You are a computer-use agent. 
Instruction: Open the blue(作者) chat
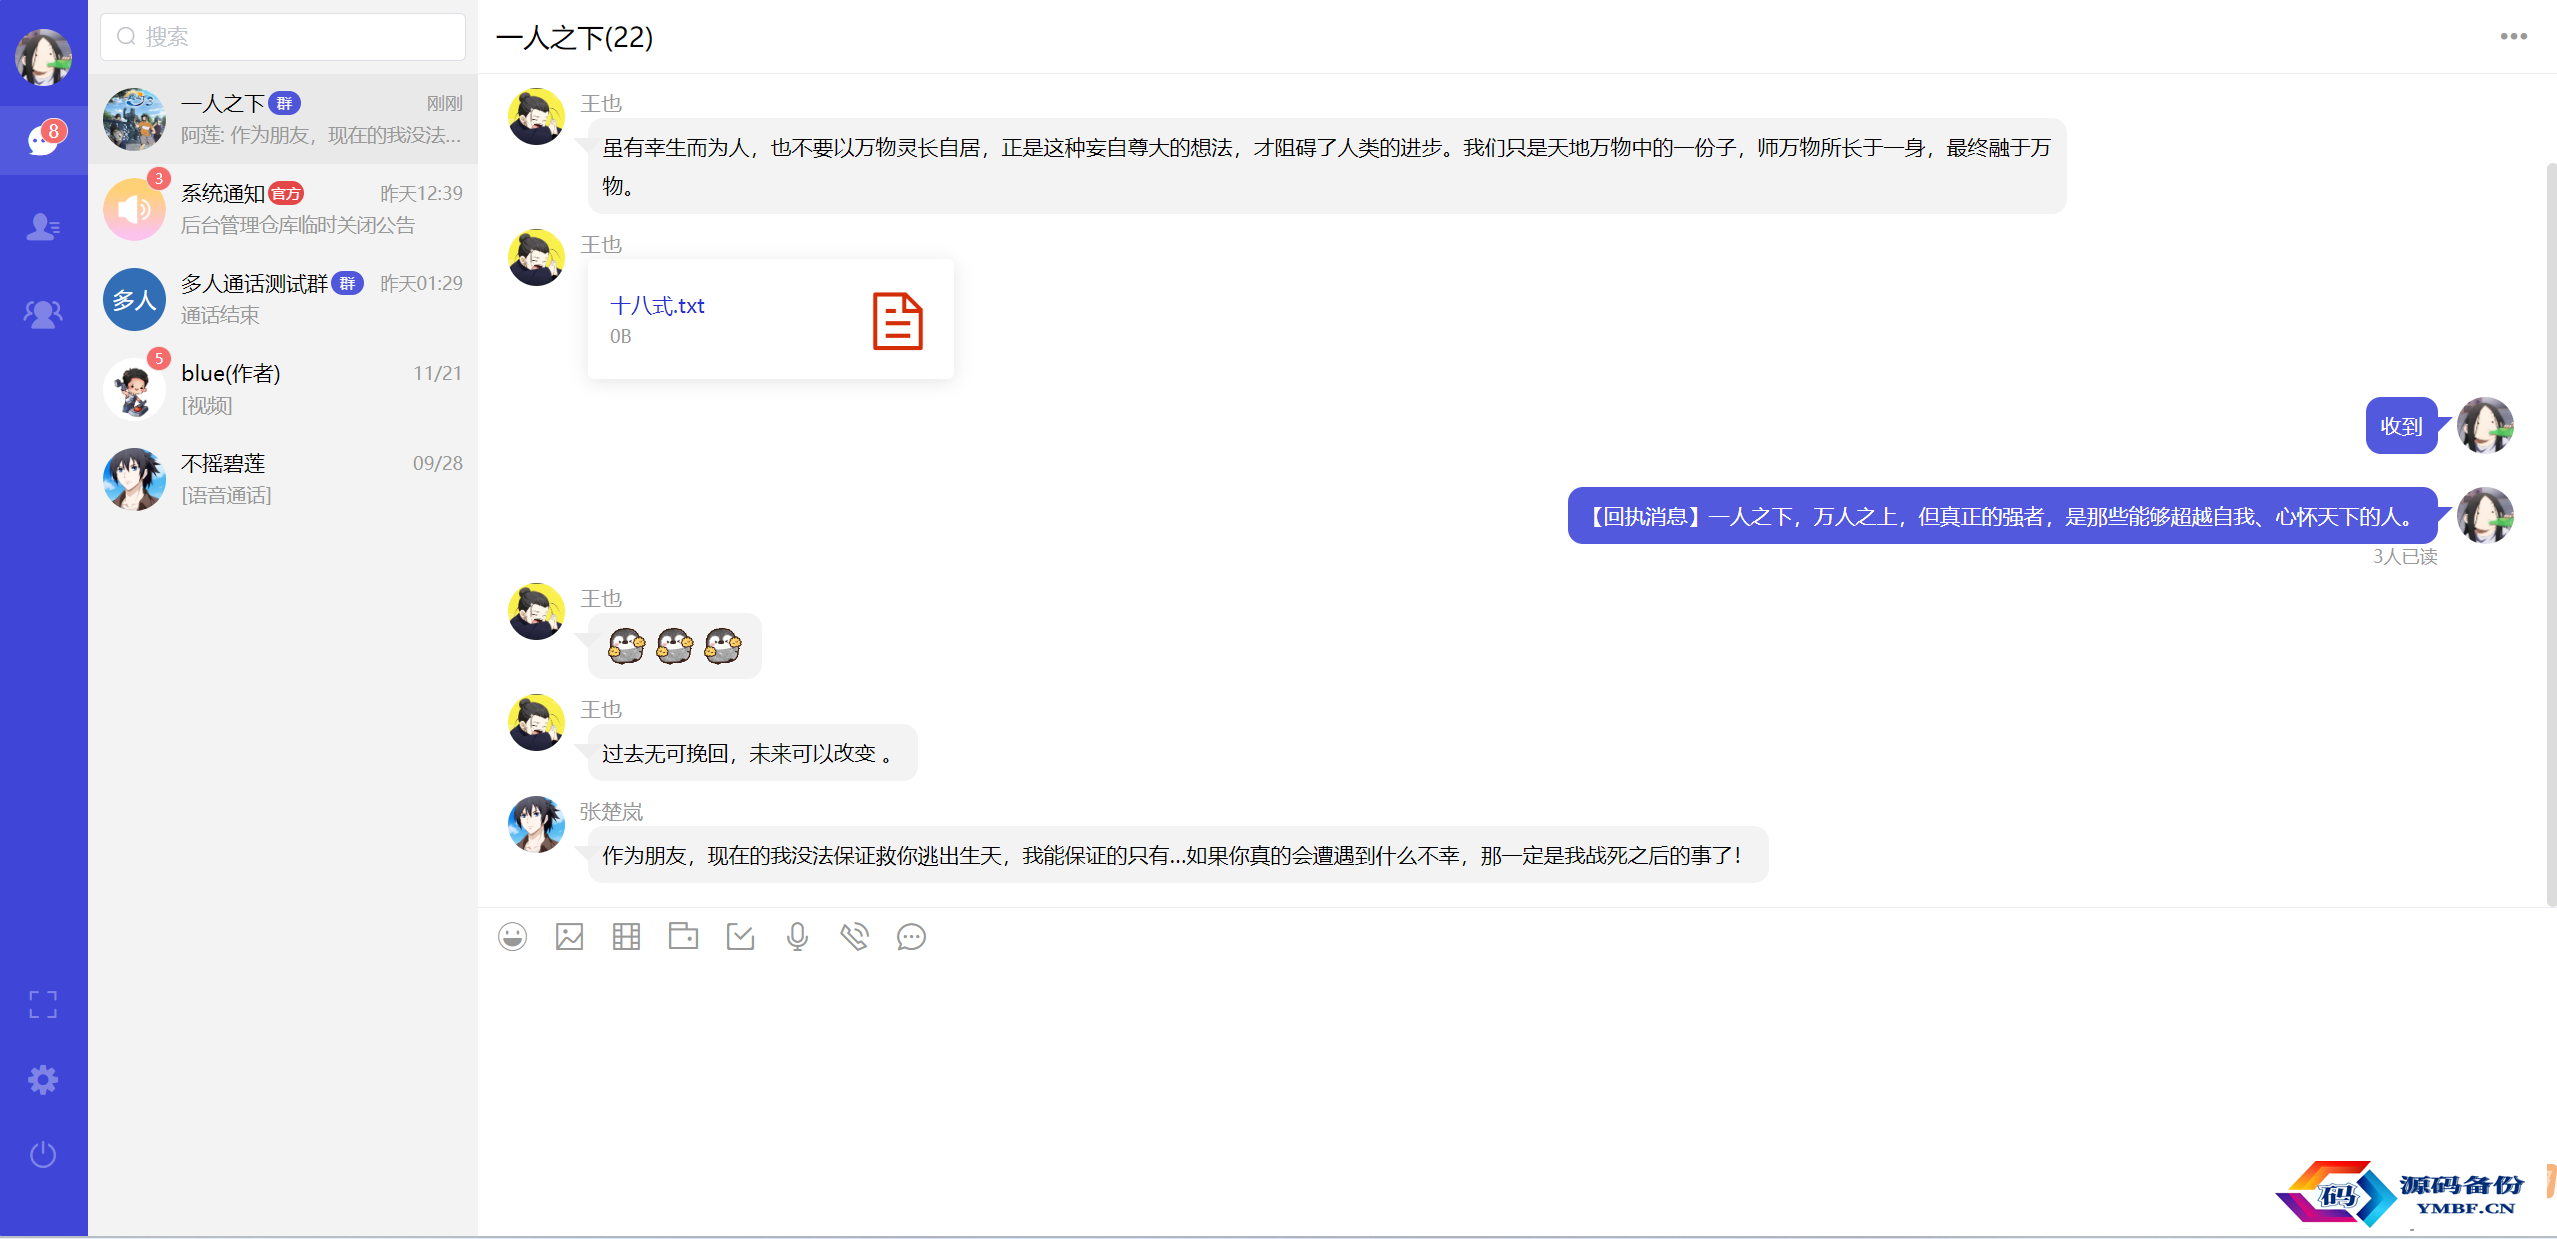(283, 389)
